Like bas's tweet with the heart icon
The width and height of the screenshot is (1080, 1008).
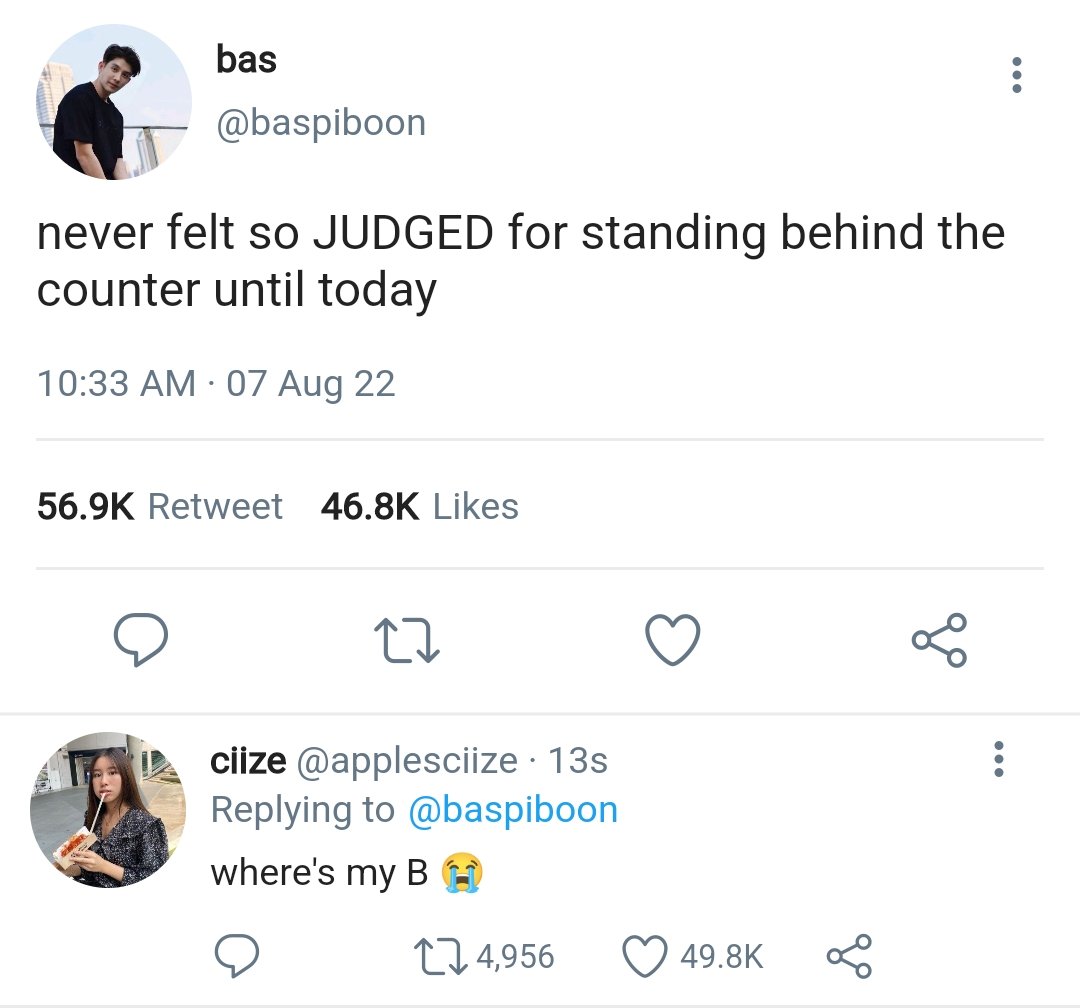(x=673, y=640)
